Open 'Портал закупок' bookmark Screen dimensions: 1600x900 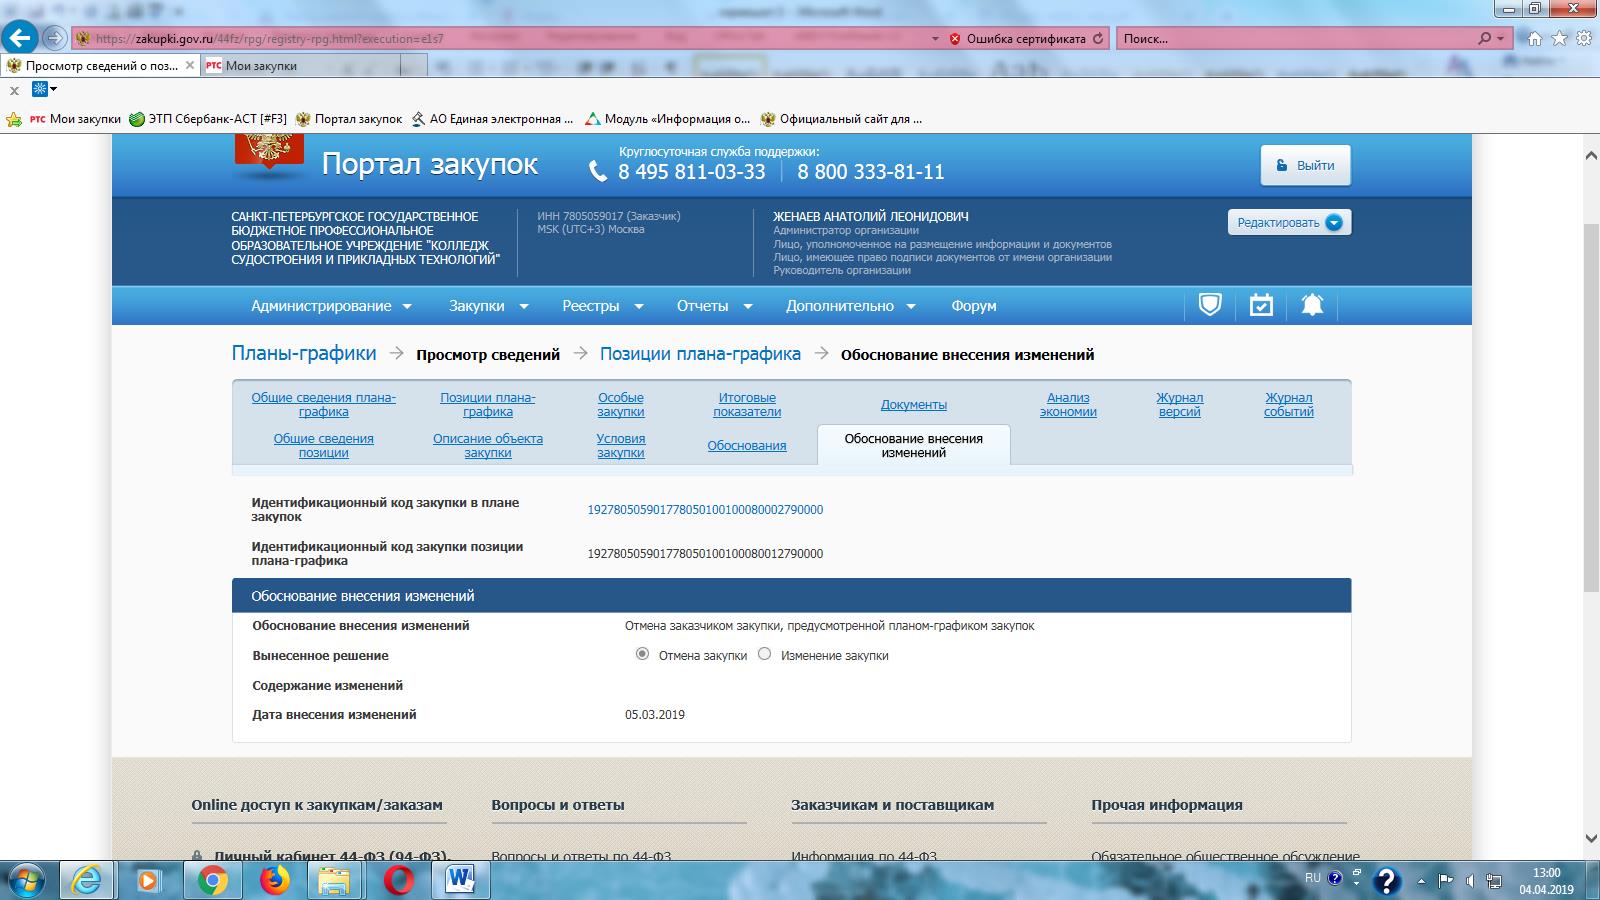349,119
